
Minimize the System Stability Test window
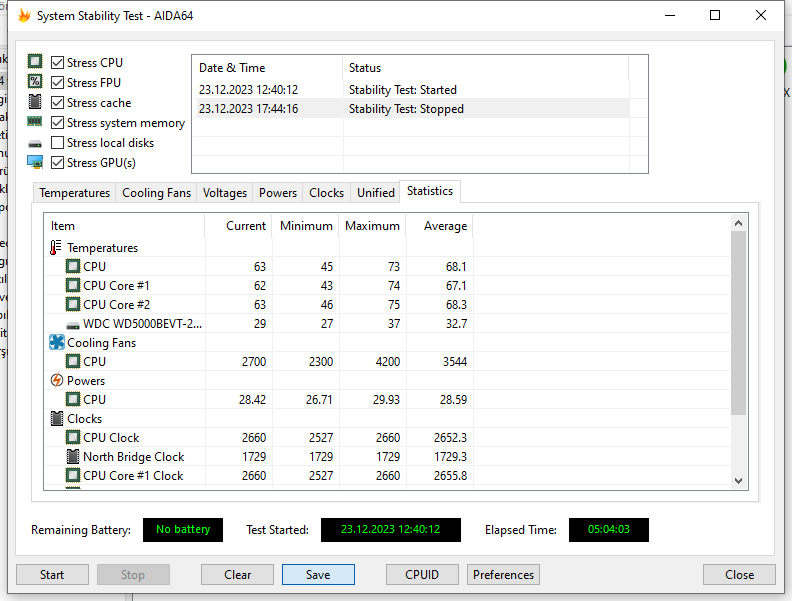coord(670,16)
